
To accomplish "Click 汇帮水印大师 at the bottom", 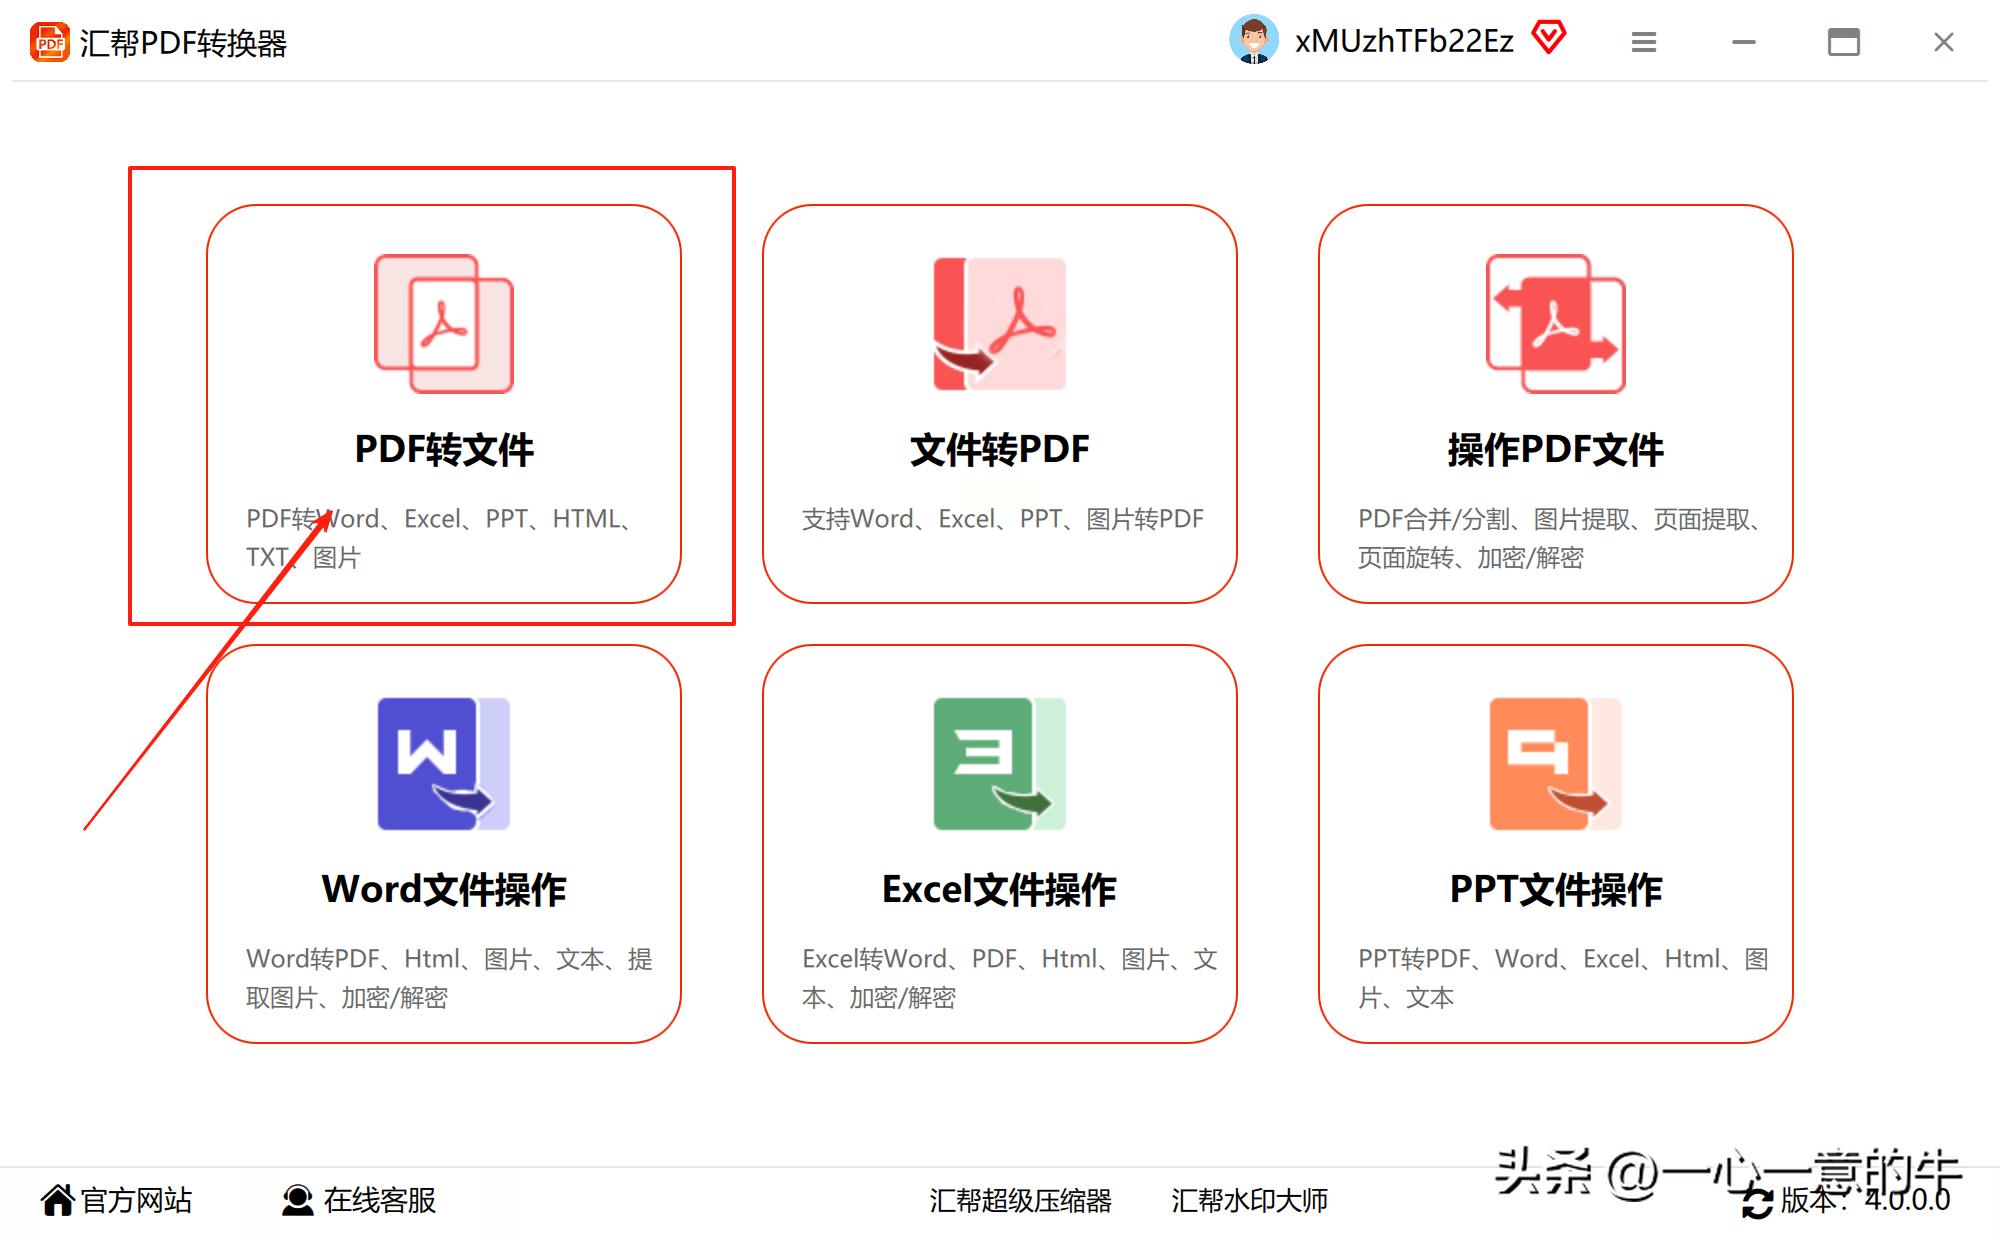I will click(x=1250, y=1199).
